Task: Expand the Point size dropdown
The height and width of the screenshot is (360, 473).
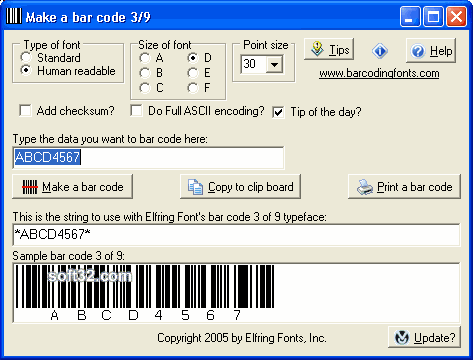Action: point(274,64)
